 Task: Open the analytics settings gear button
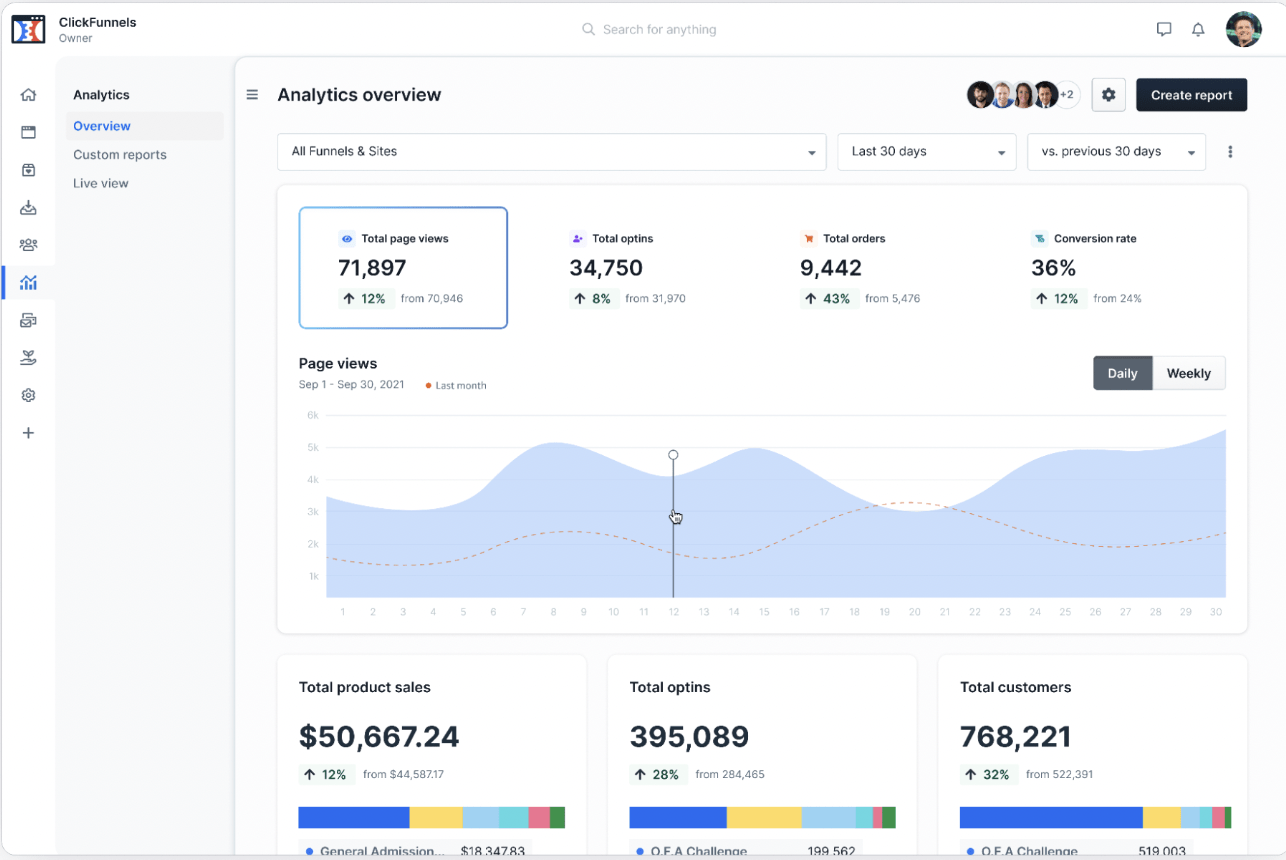[1108, 95]
